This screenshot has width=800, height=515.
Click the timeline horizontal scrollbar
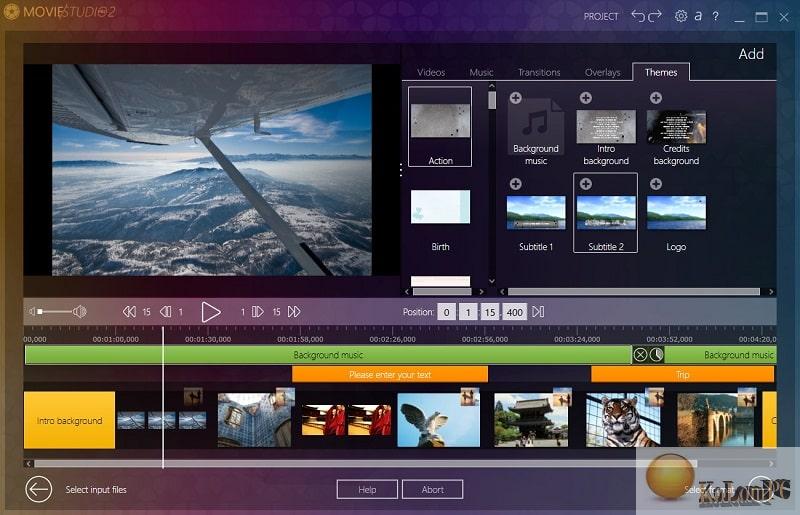(x=365, y=463)
